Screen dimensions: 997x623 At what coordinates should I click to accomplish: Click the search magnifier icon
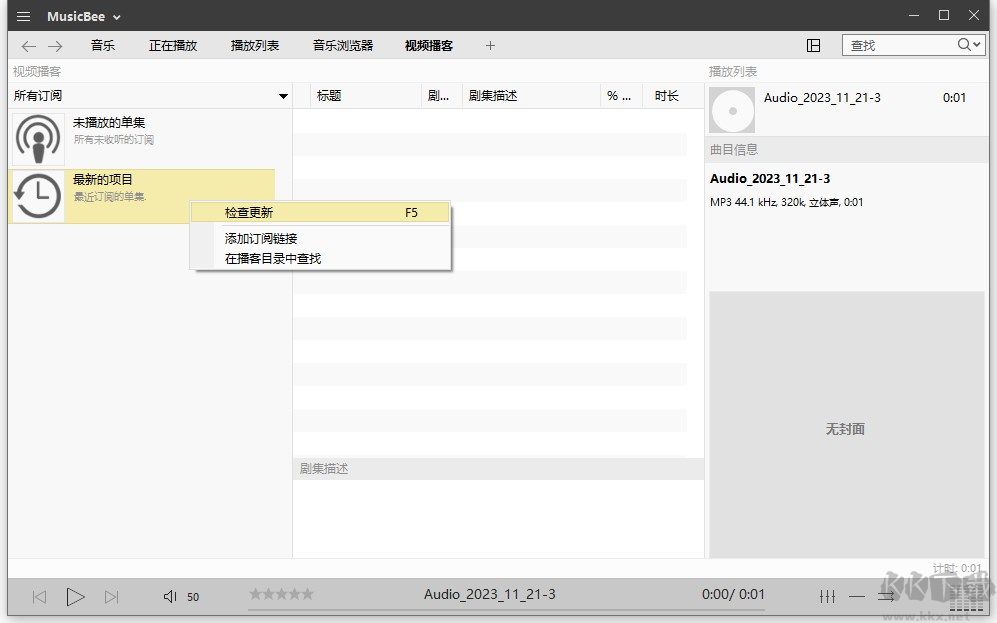click(x=961, y=45)
